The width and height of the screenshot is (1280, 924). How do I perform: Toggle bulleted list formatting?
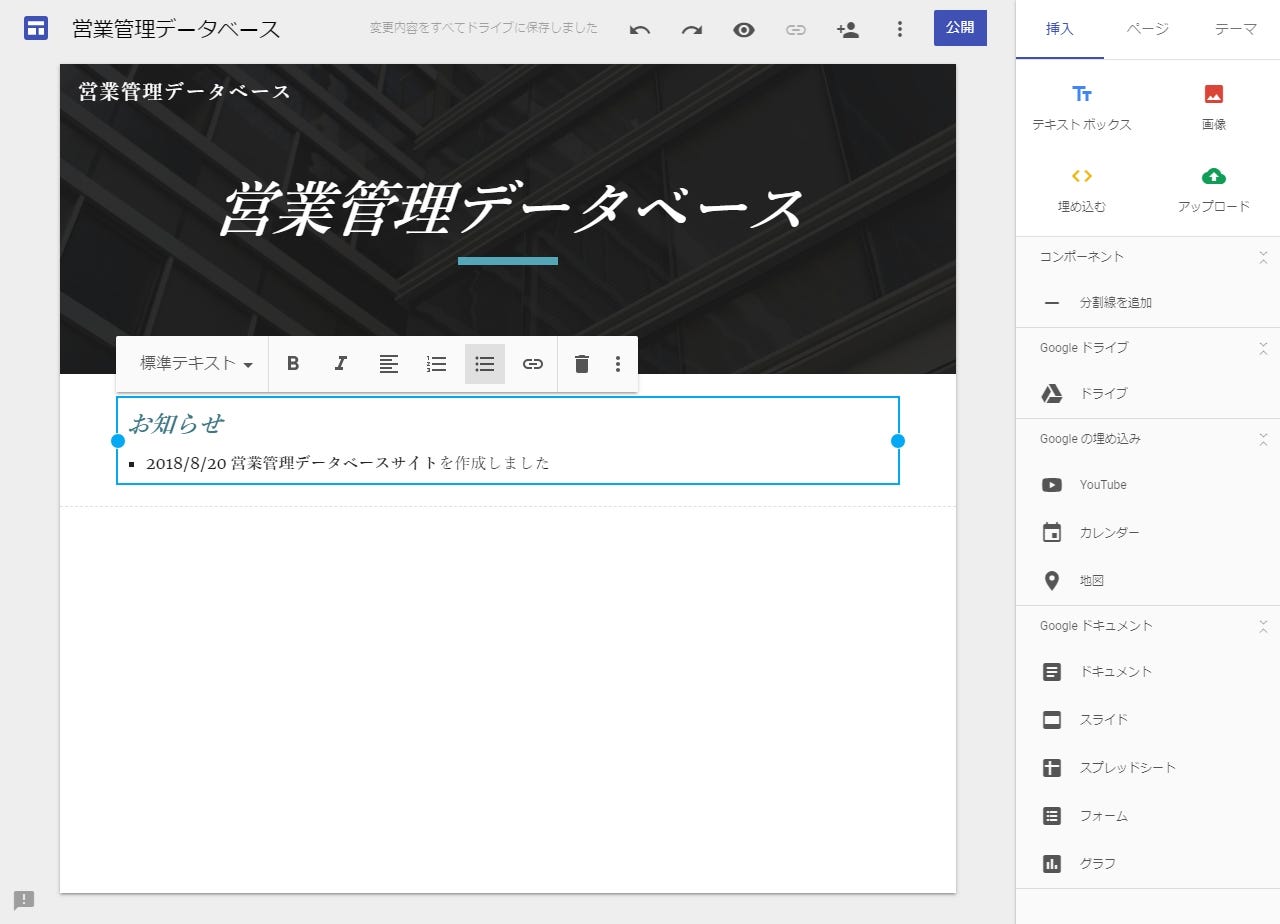point(485,364)
